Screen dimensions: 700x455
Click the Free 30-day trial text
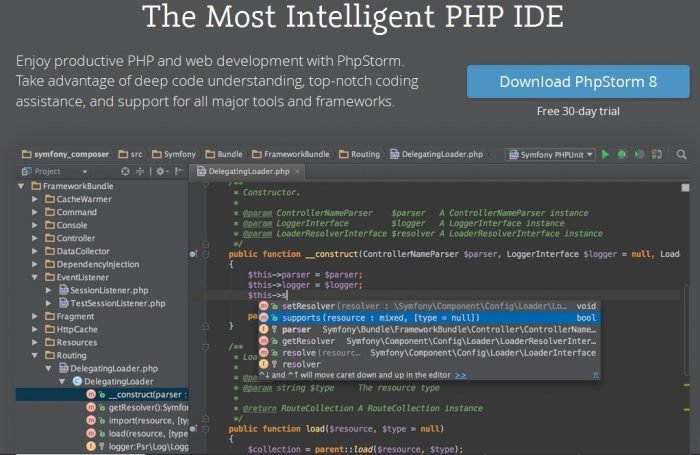point(578,111)
